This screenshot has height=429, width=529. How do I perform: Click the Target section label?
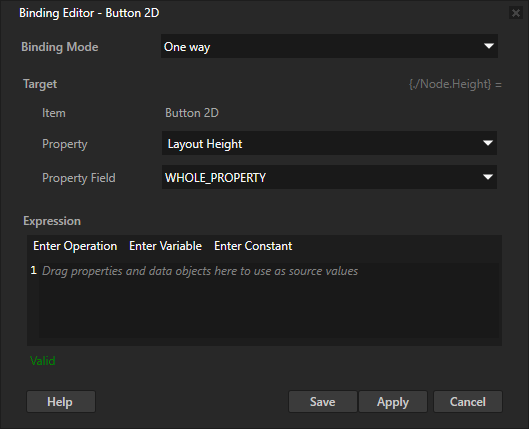(x=40, y=84)
